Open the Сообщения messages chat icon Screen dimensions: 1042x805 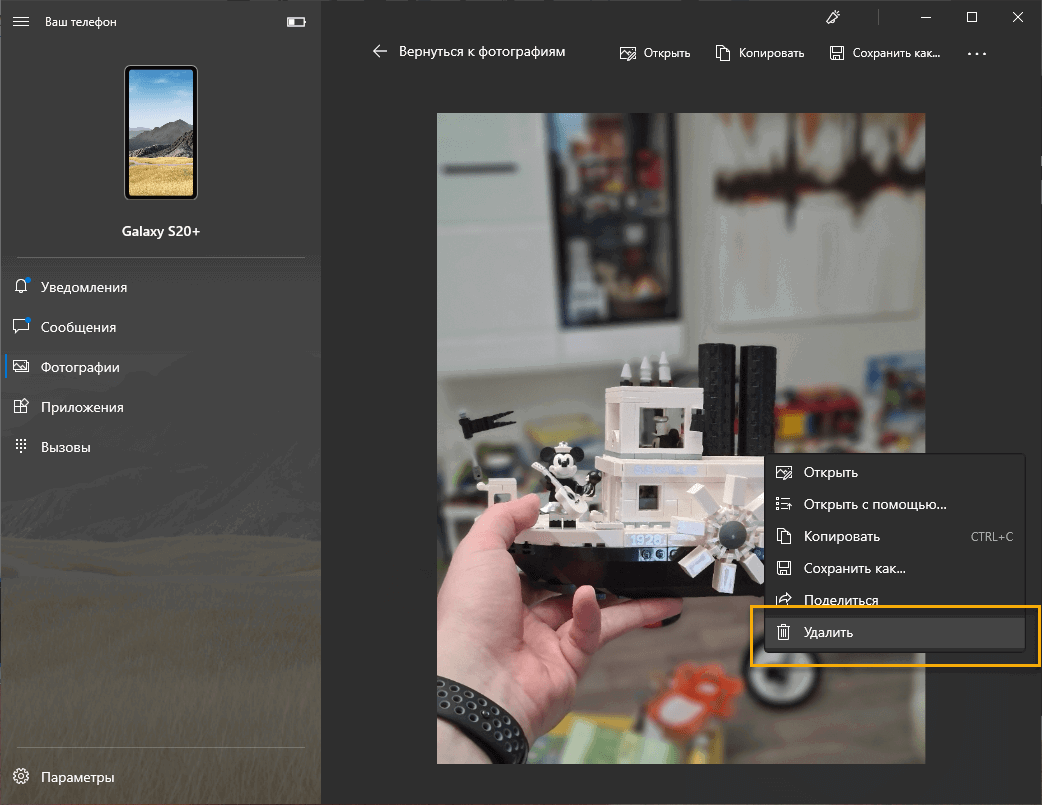tap(21, 326)
